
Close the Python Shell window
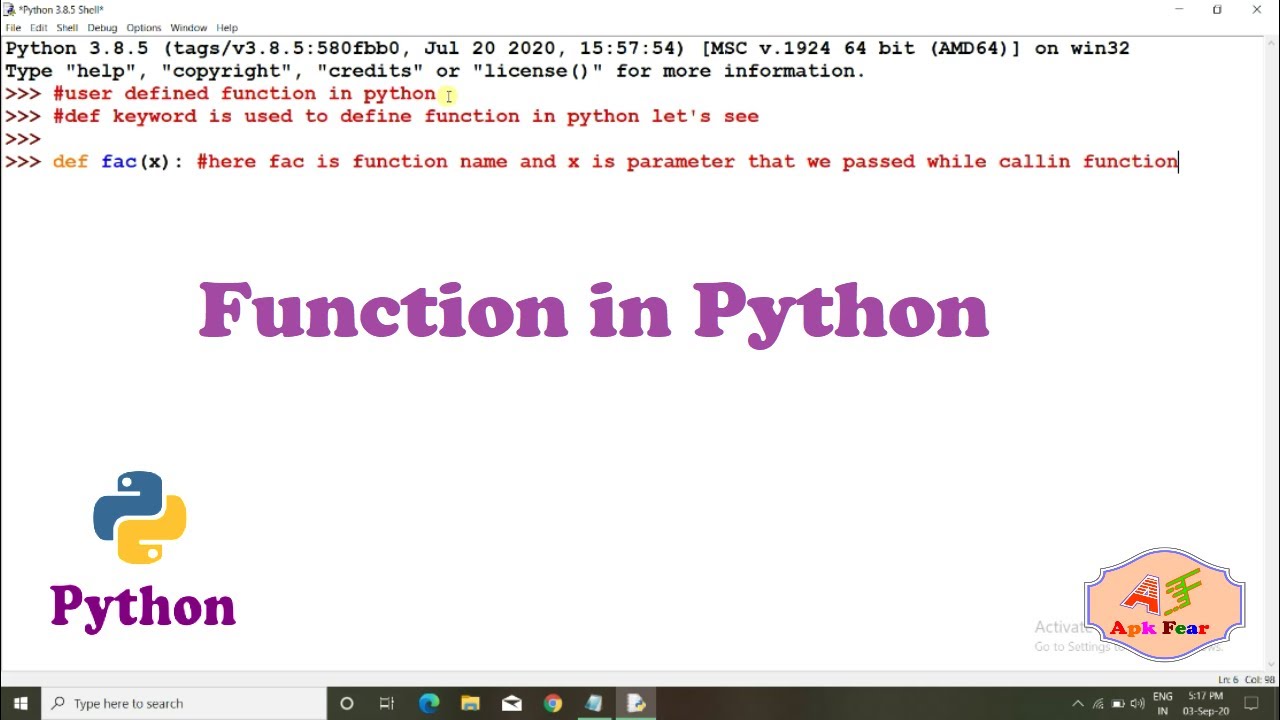coord(1257,10)
